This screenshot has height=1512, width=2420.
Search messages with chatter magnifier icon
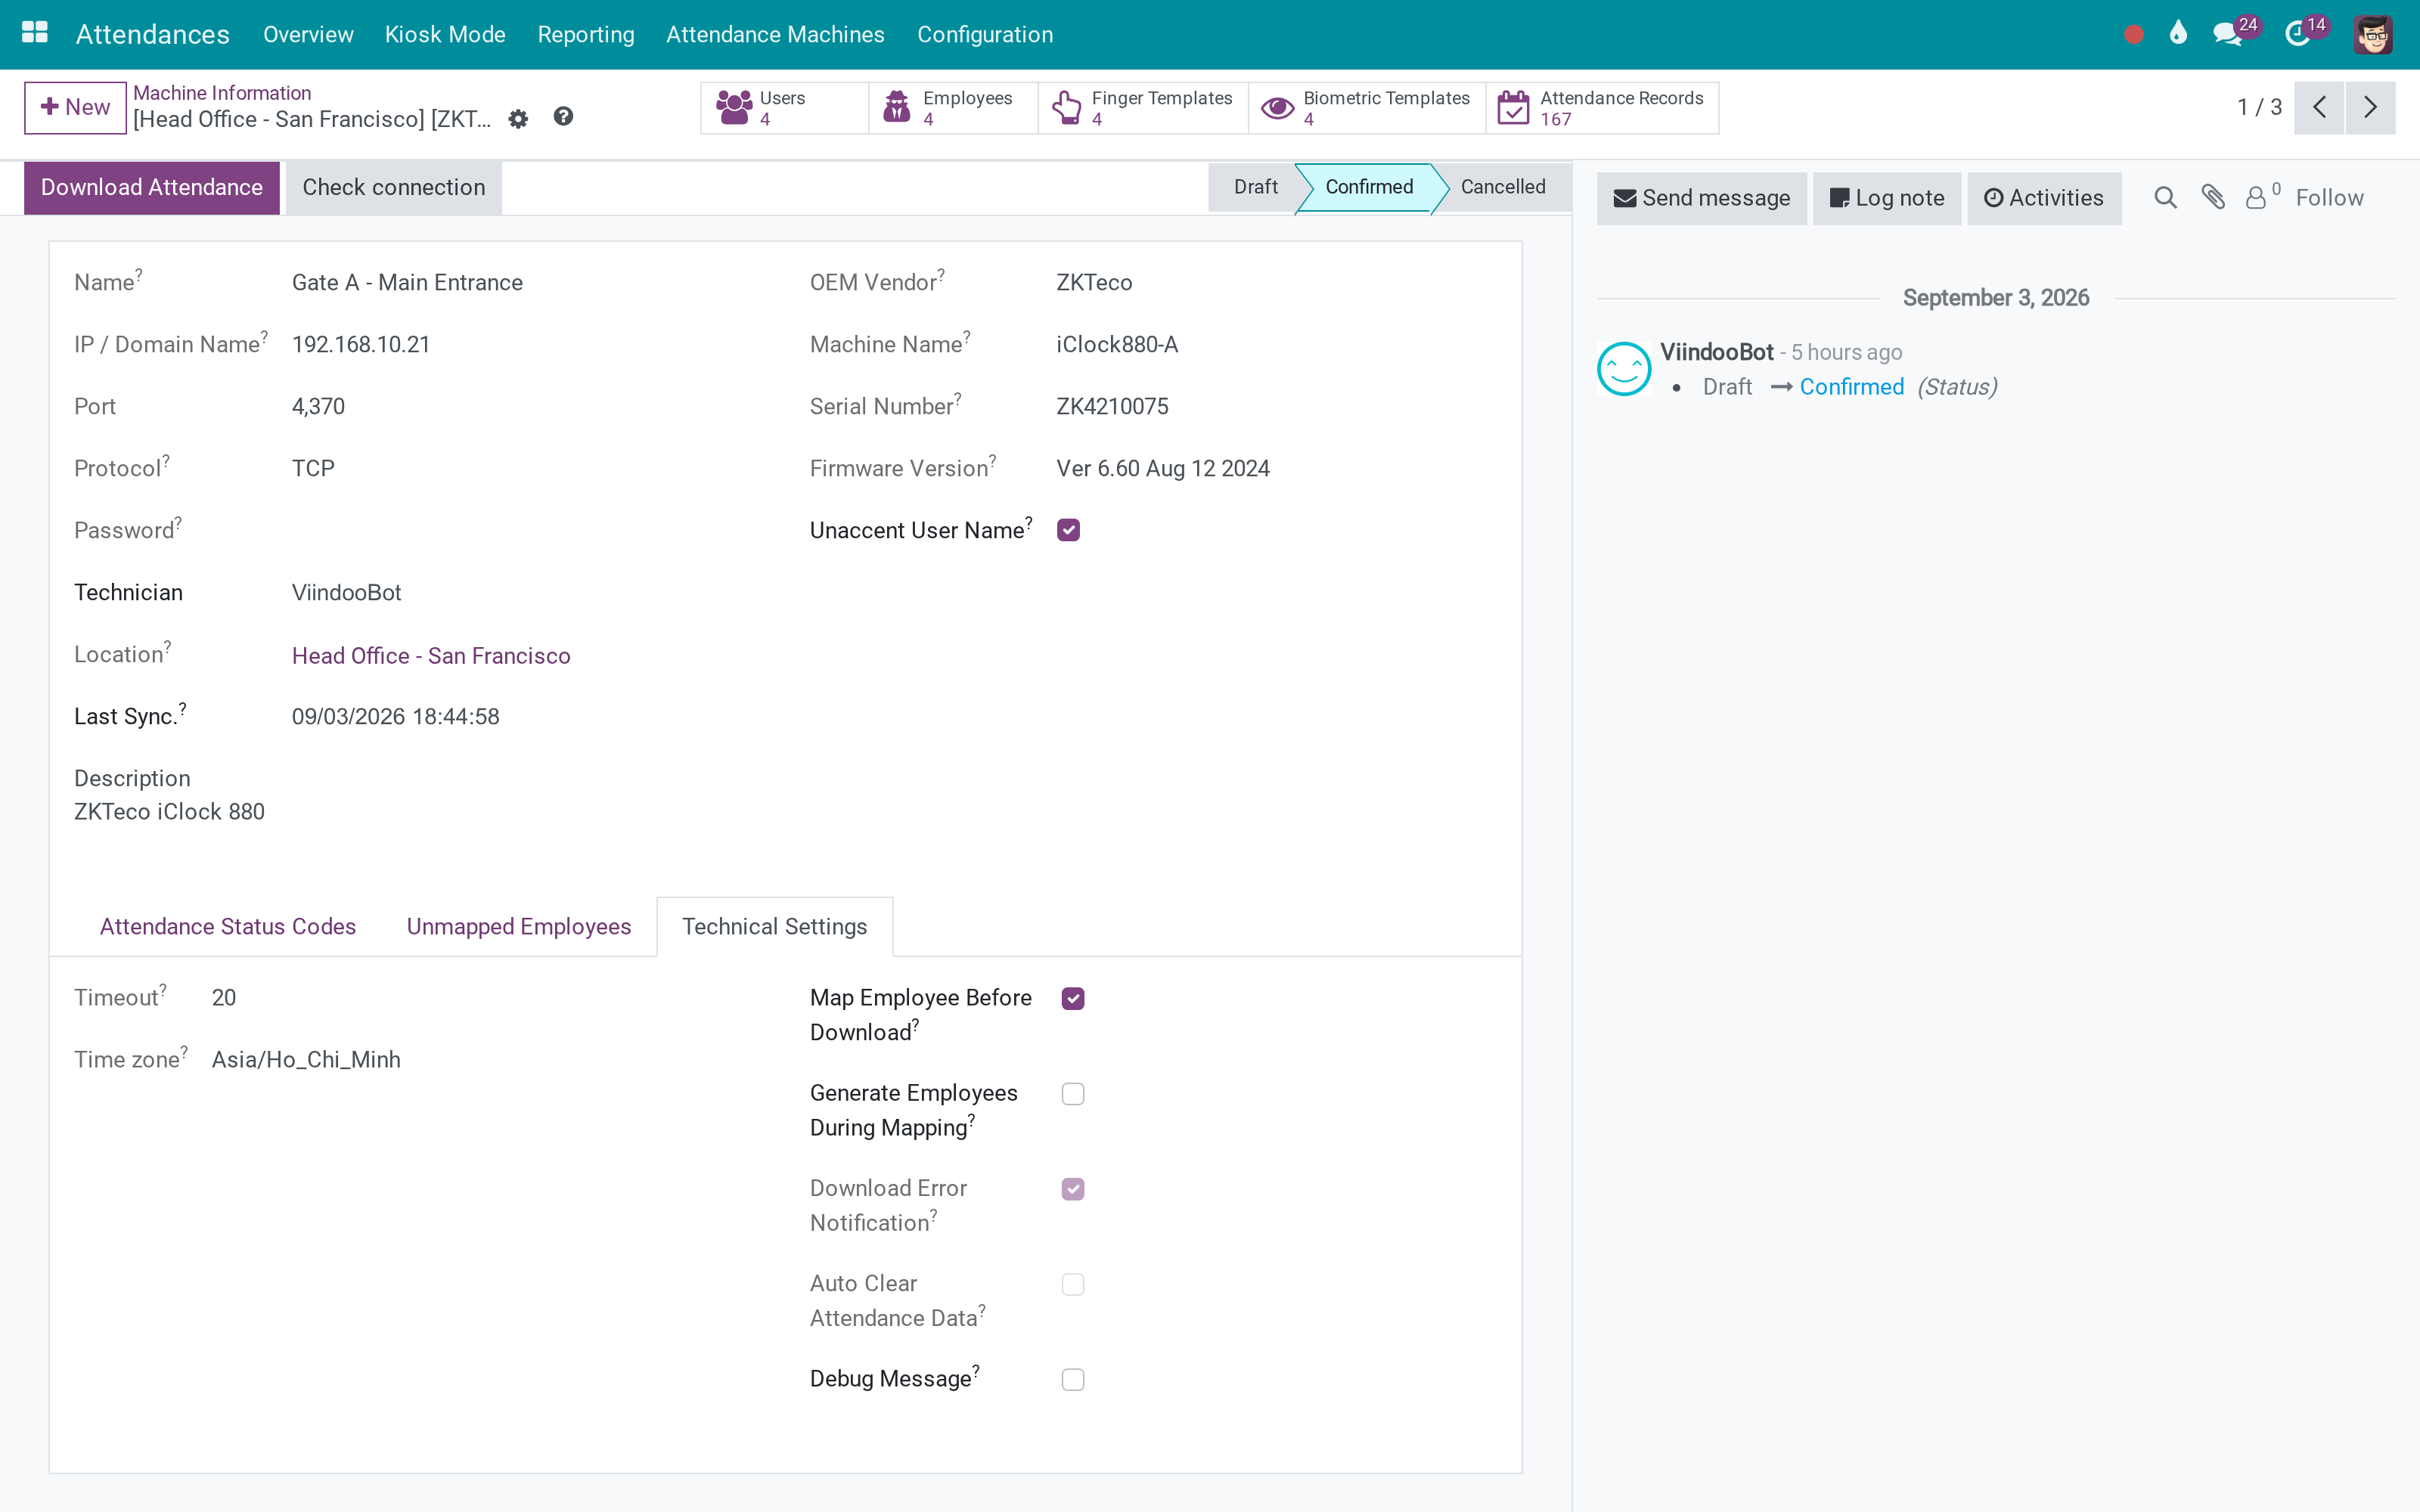click(2165, 198)
